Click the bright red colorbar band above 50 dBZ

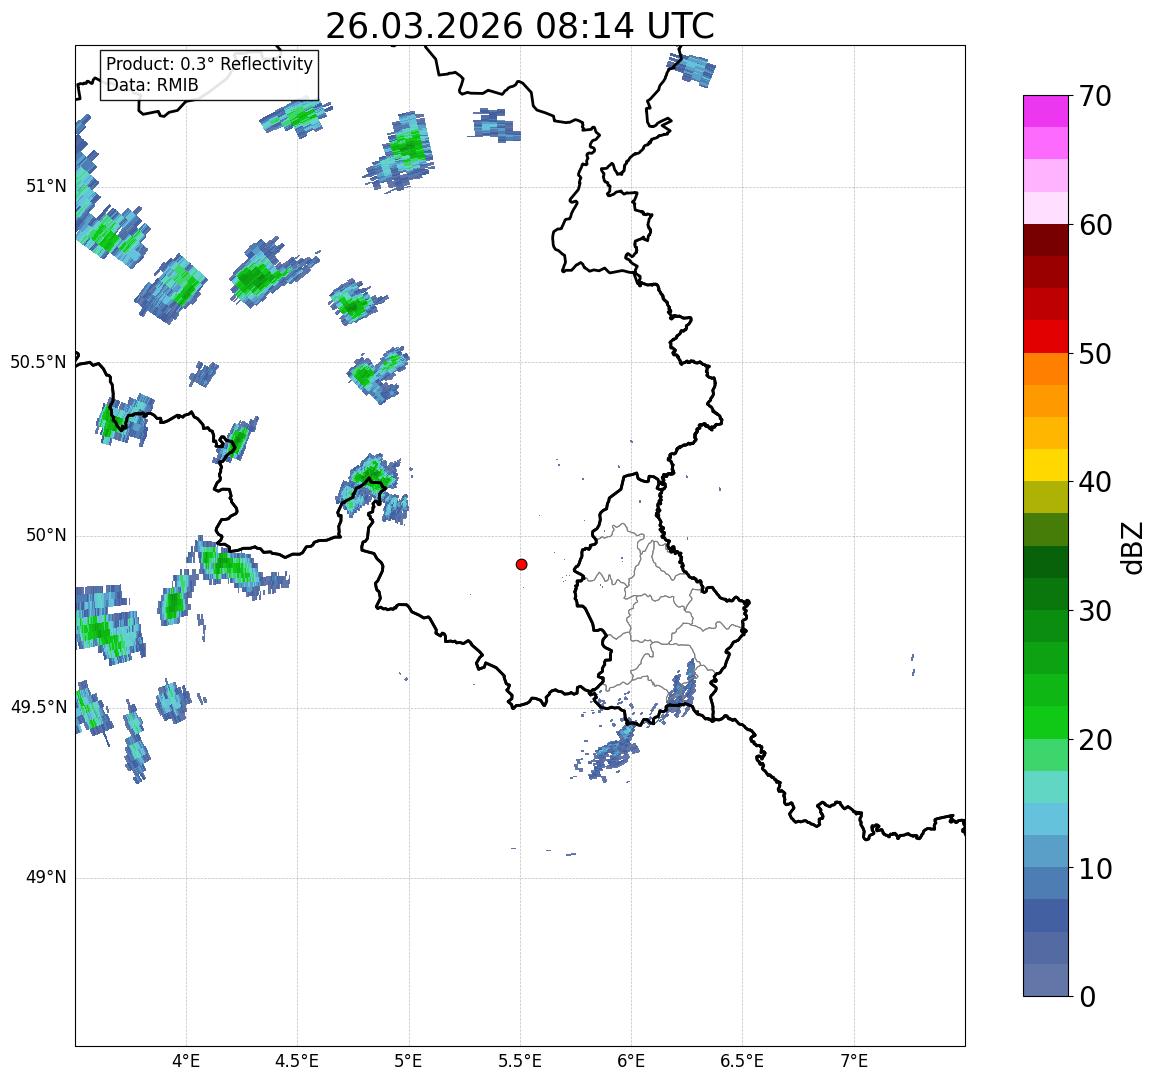pos(1046,336)
